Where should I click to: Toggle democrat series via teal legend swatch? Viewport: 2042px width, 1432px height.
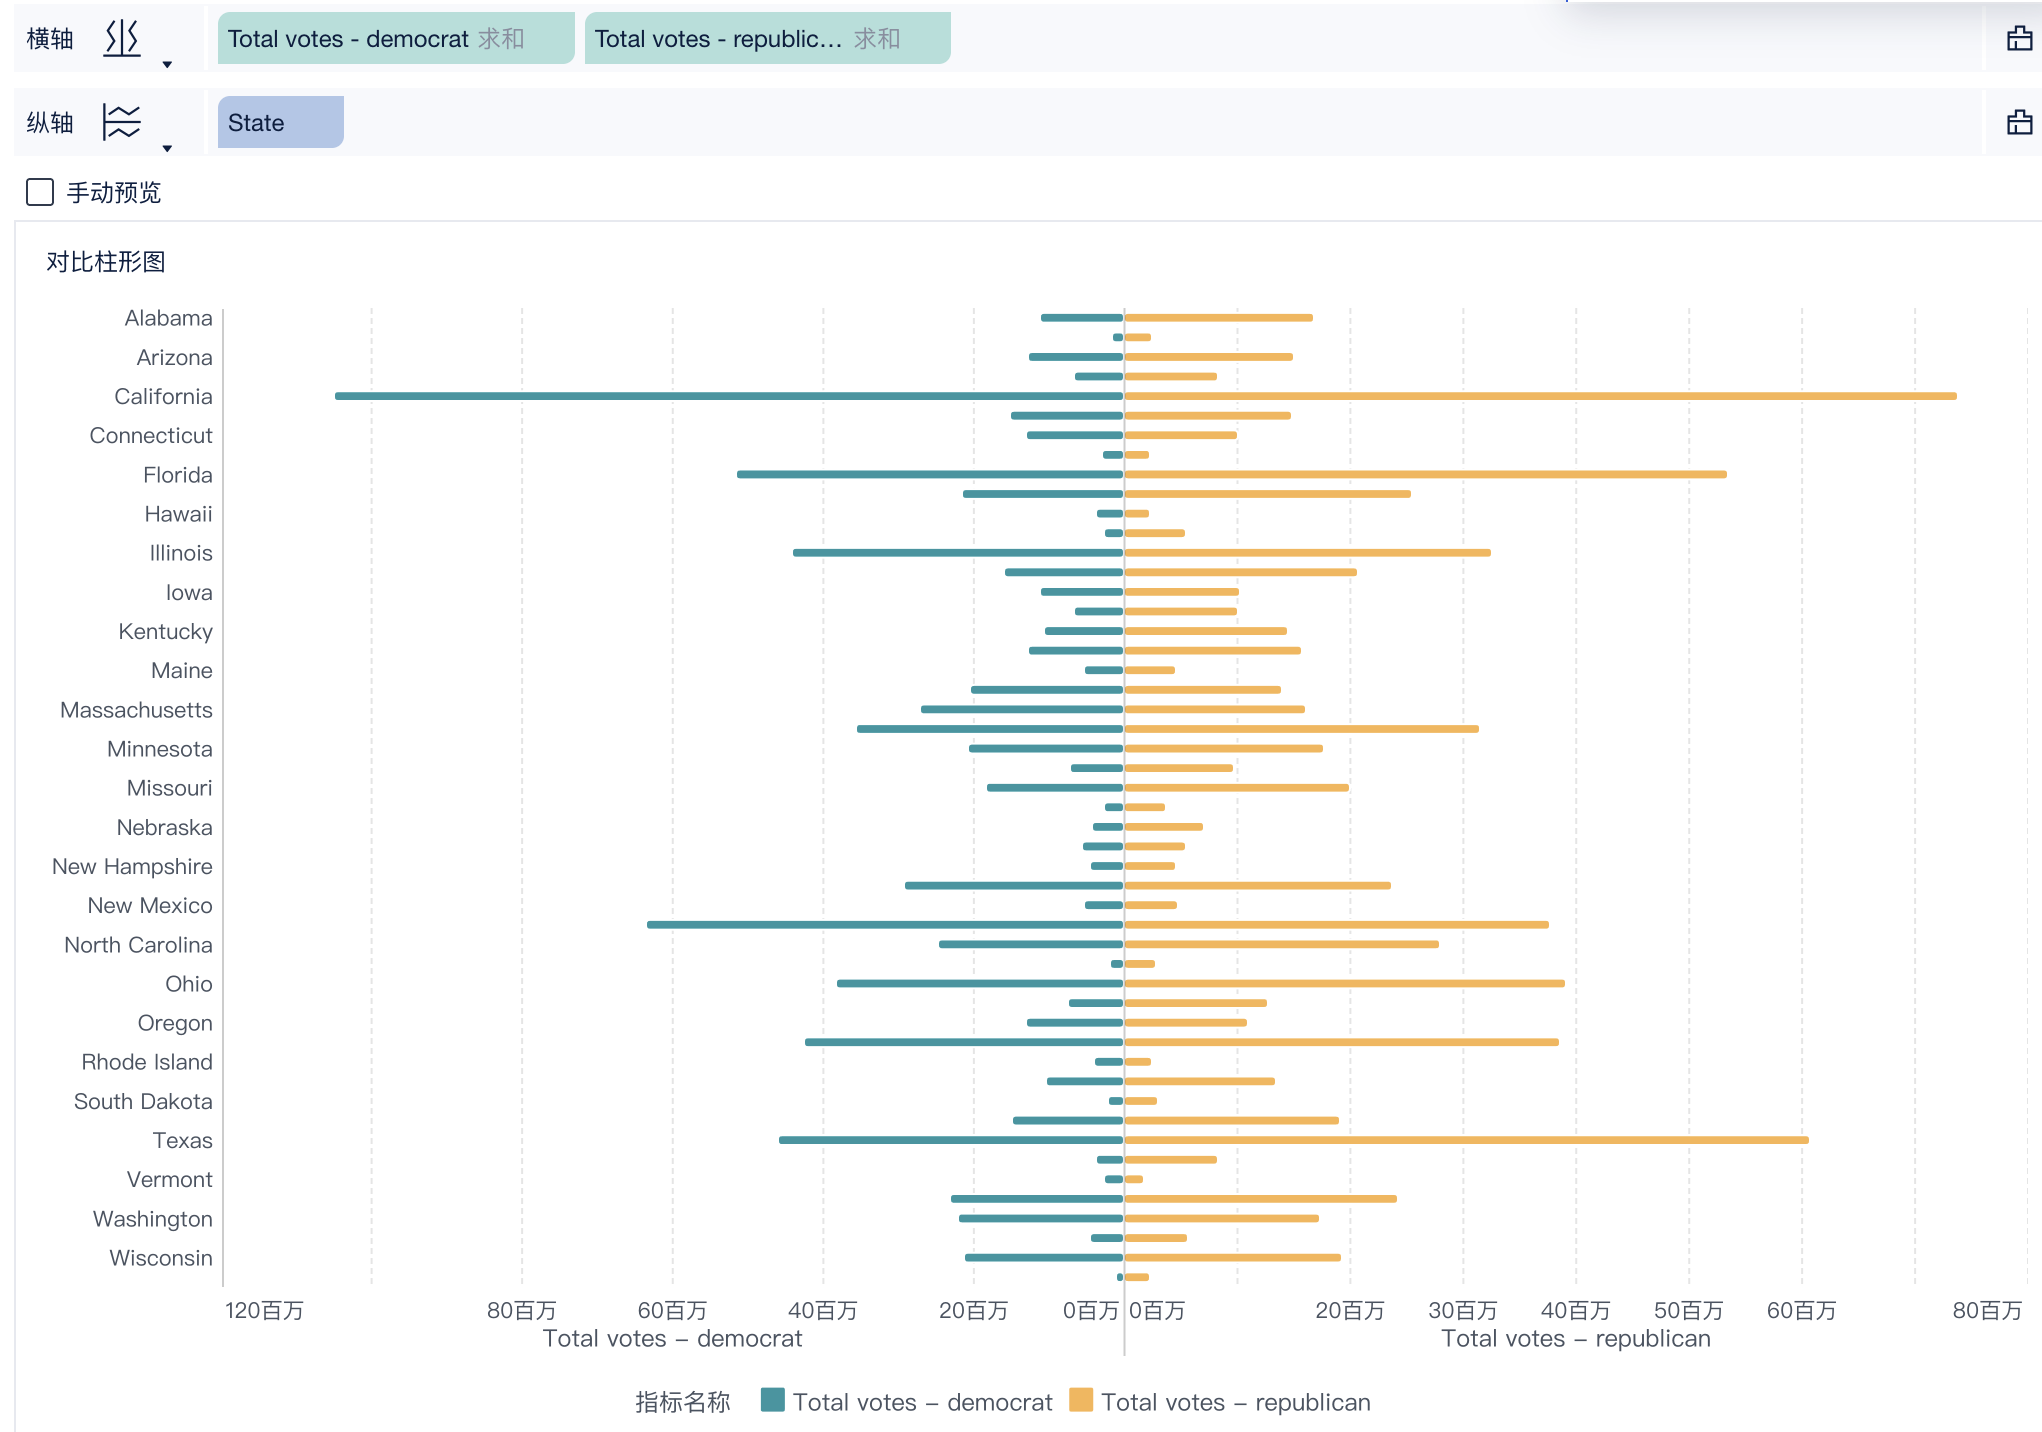coord(772,1400)
